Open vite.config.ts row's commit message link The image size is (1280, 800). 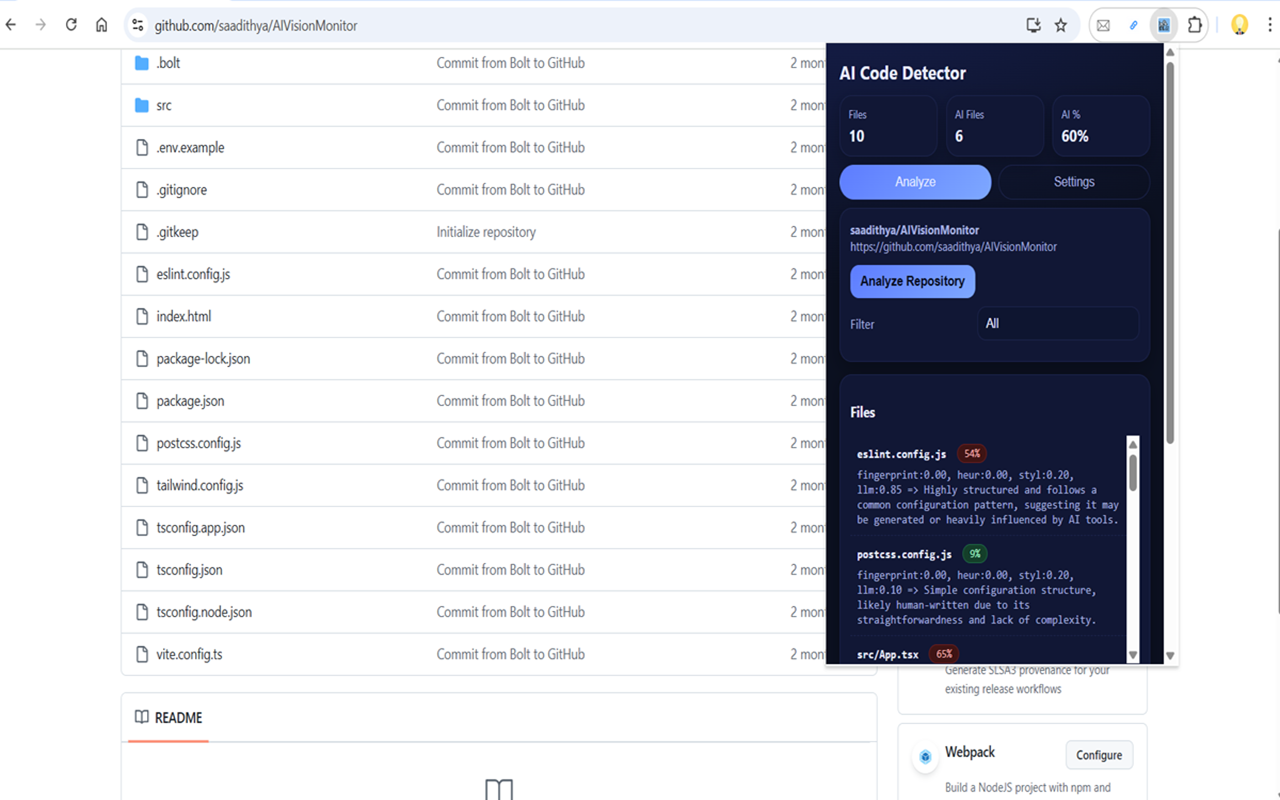tap(510, 654)
